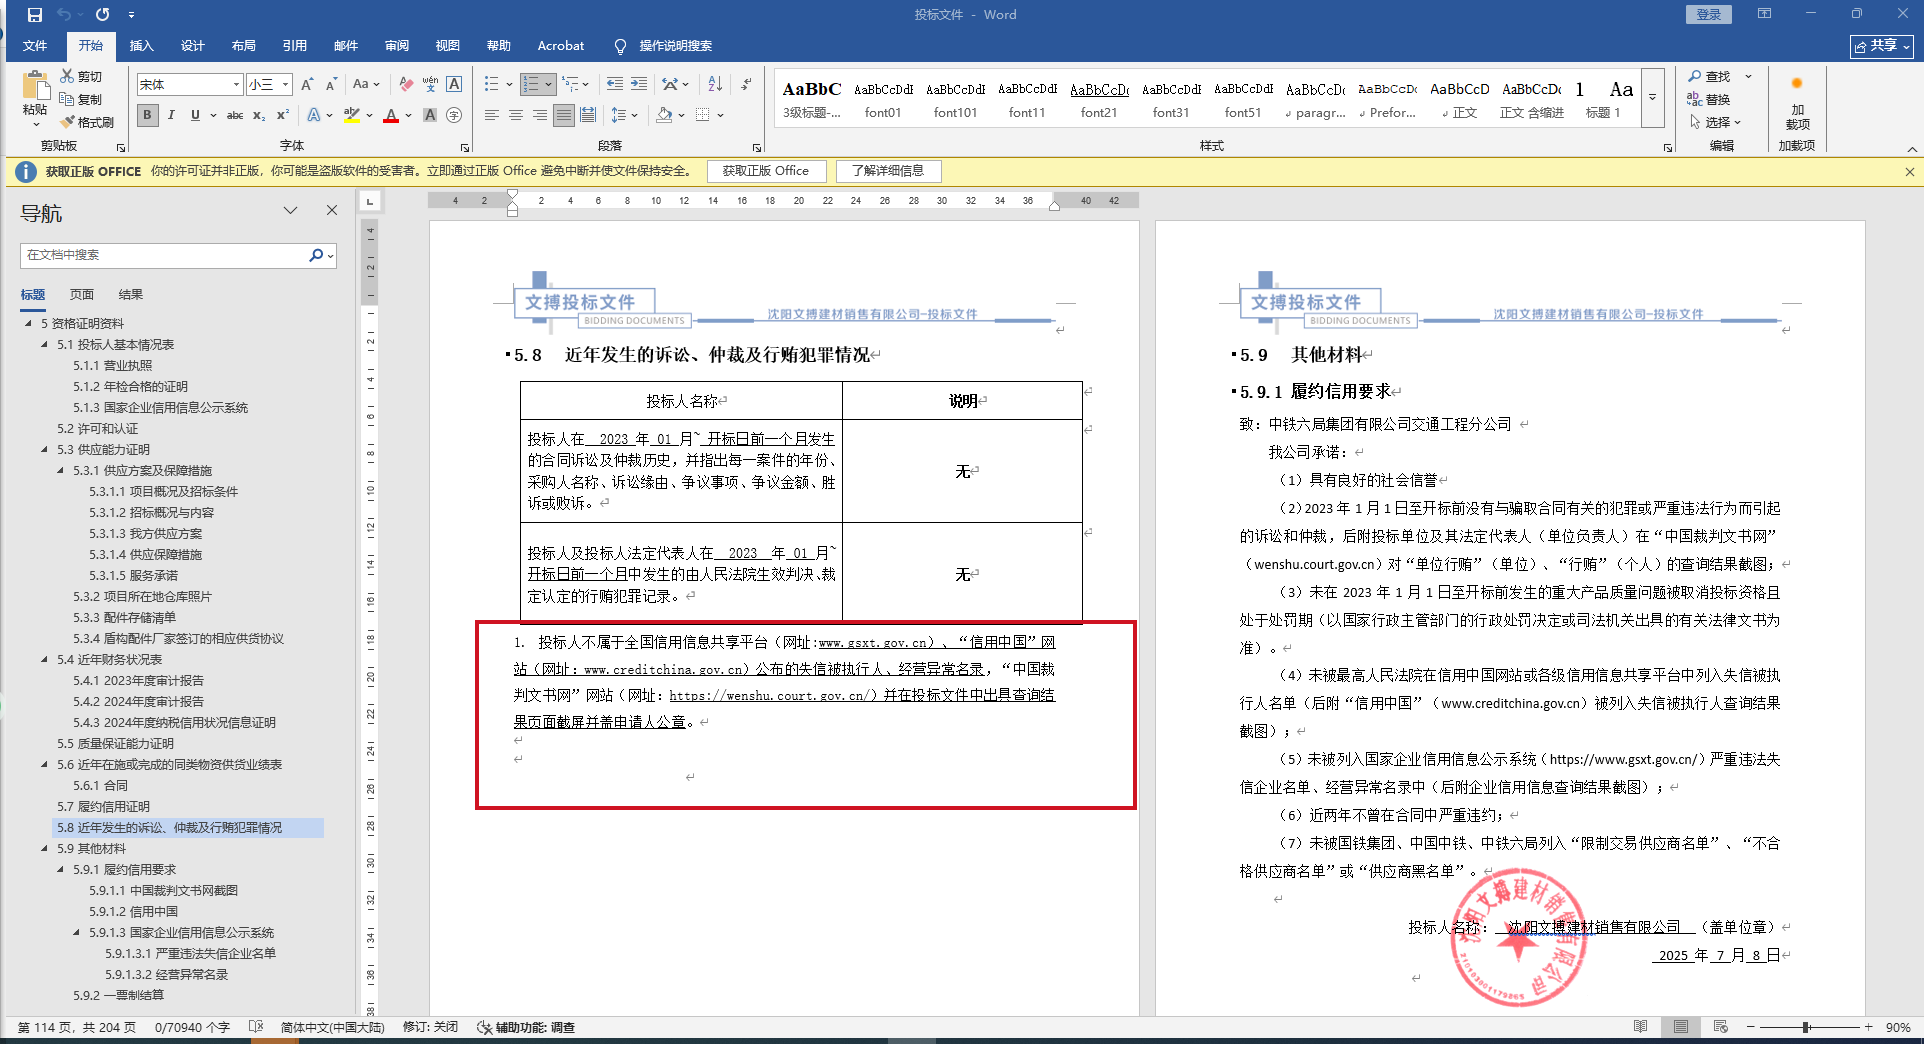Open line spacing dropdown

(625, 115)
